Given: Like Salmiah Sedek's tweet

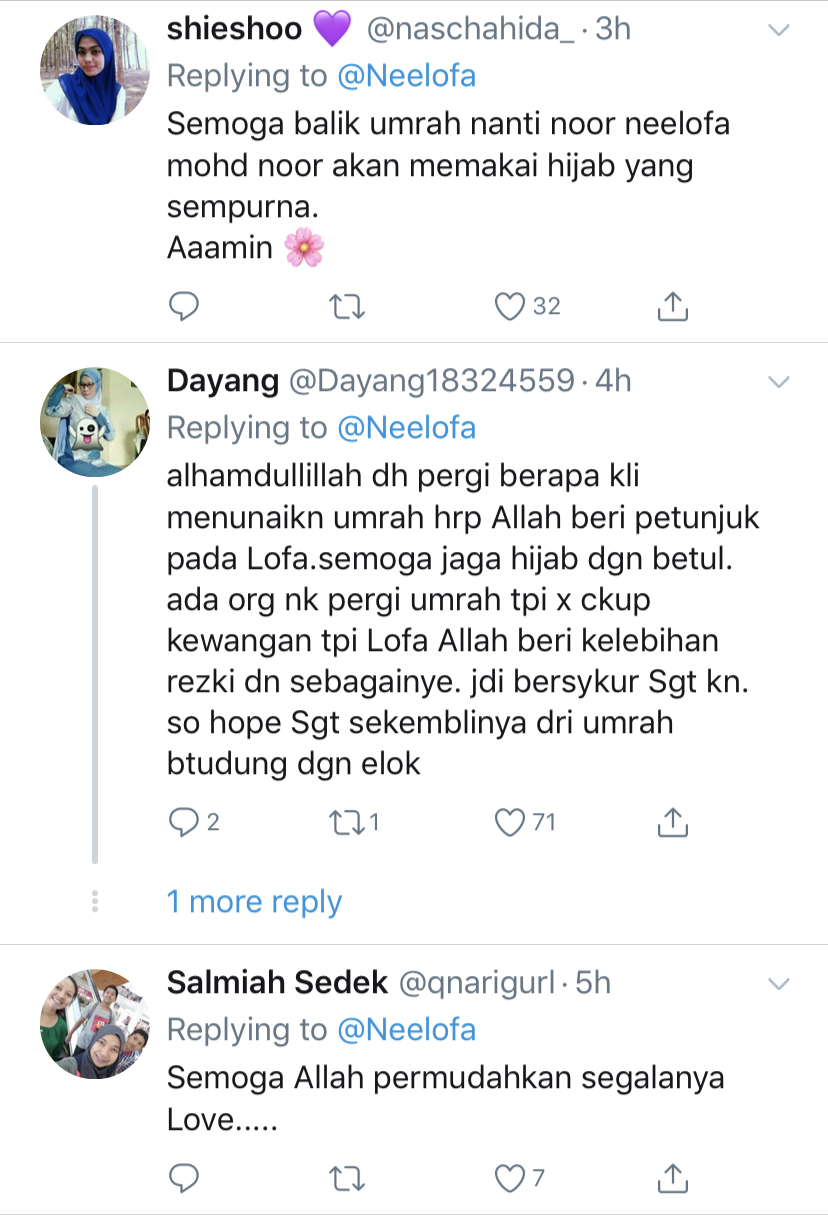Looking at the screenshot, I should pyautogui.click(x=511, y=1178).
